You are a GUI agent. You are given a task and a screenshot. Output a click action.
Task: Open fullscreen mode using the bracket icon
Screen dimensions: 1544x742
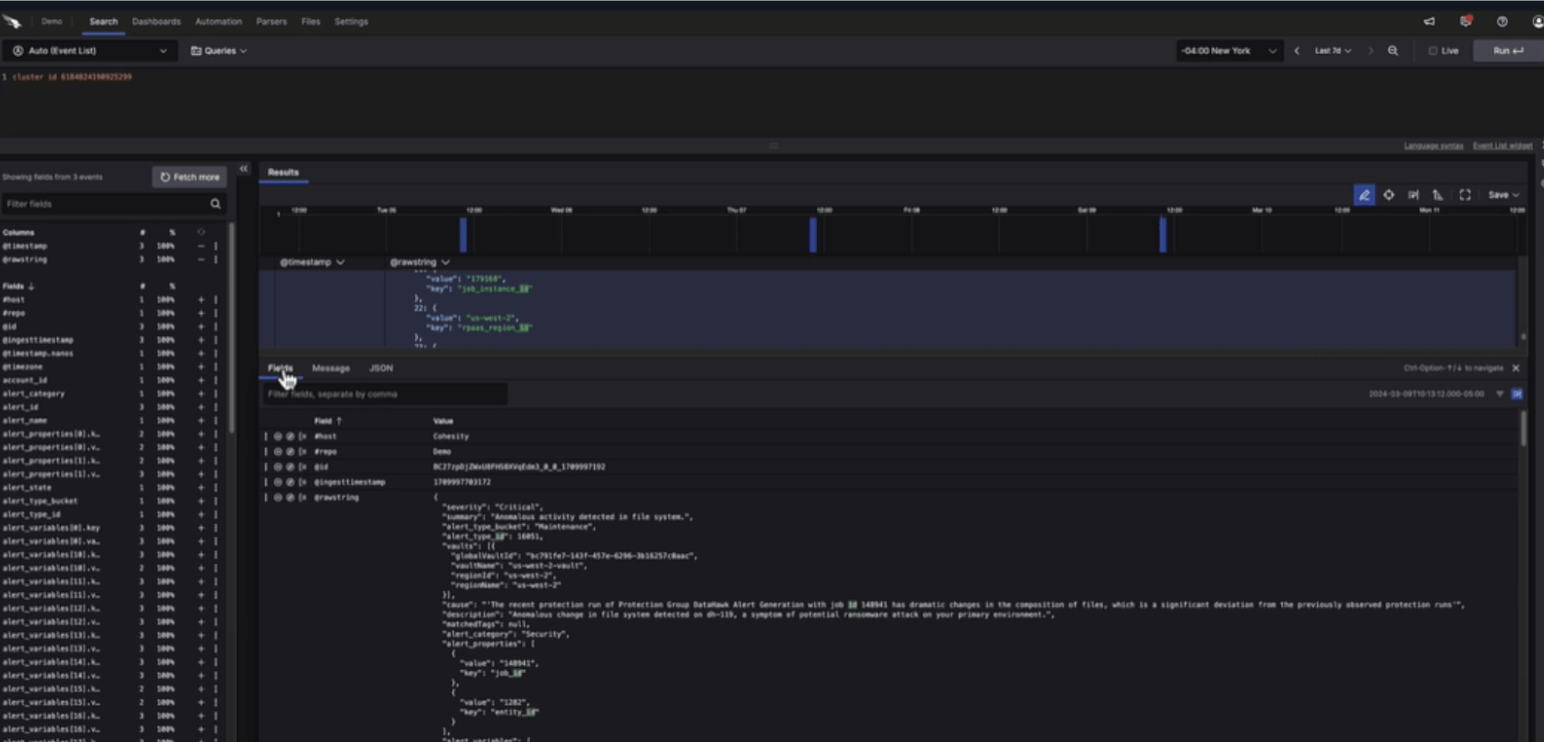tap(1463, 195)
